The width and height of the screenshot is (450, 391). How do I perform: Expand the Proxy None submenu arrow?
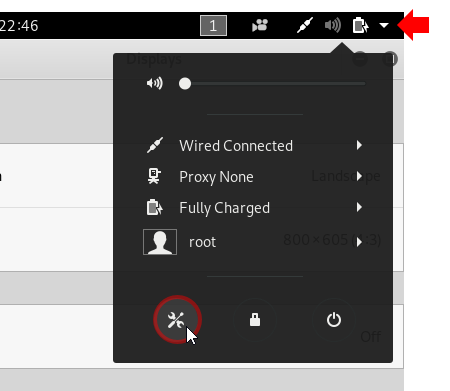[359, 176]
